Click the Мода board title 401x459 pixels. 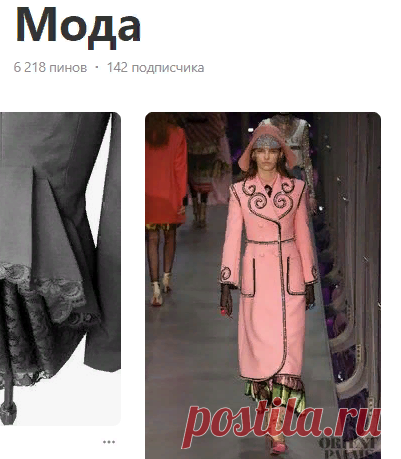pos(78,26)
